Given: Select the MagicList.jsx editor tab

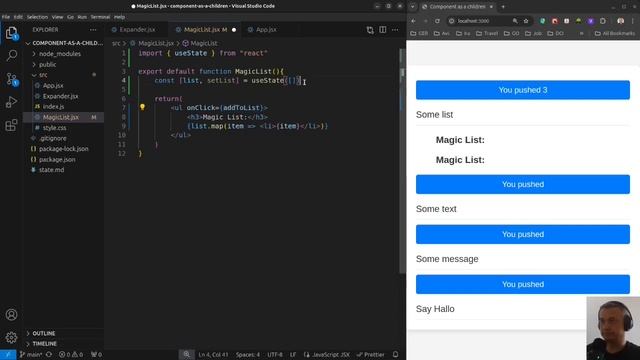Looking at the screenshot, I should pos(204,30).
